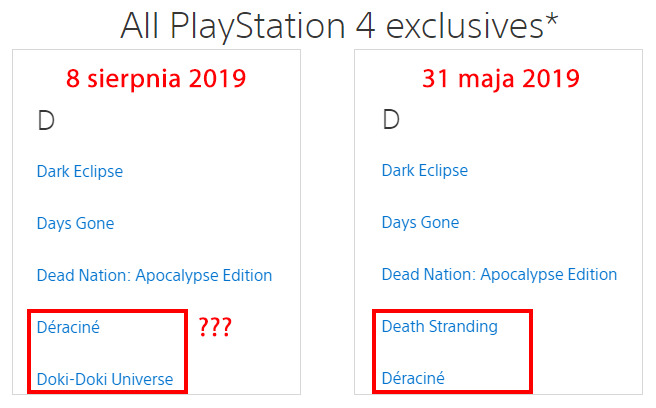Click Days Gone in the August 2019 list
Viewport: 656px width, 408px height.
point(75,223)
